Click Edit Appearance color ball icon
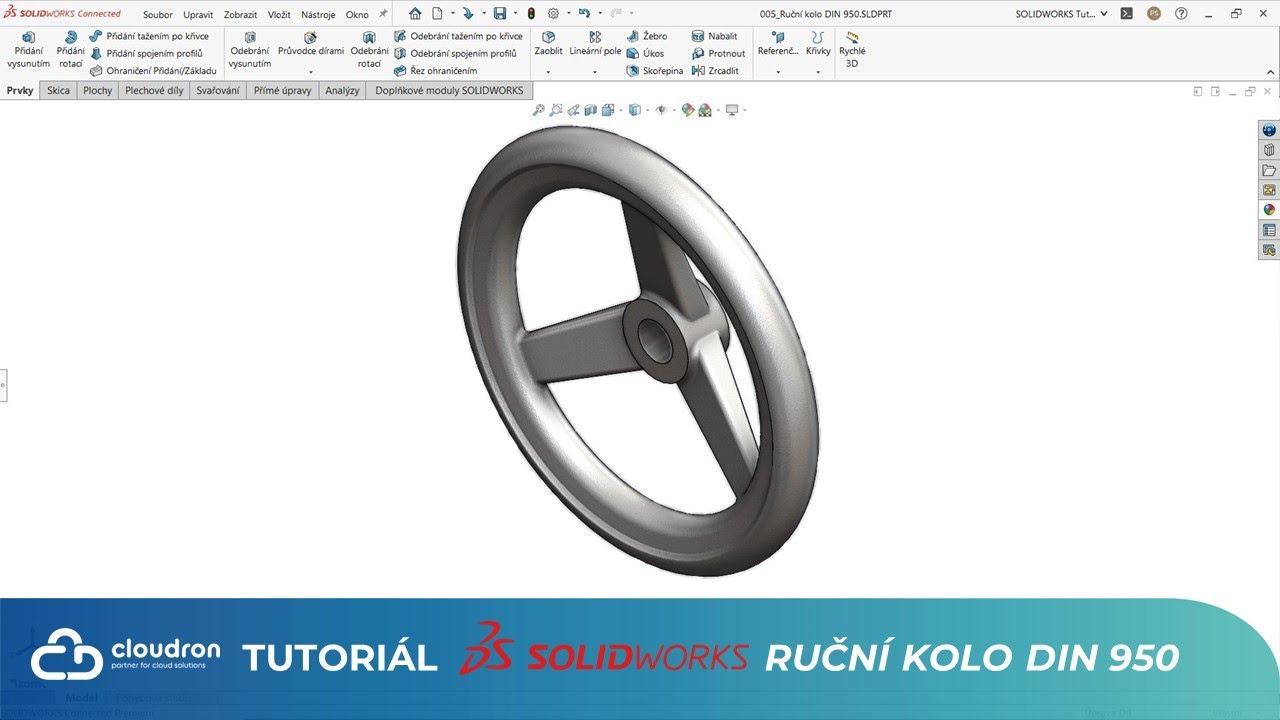The height and width of the screenshot is (720, 1280). (688, 110)
